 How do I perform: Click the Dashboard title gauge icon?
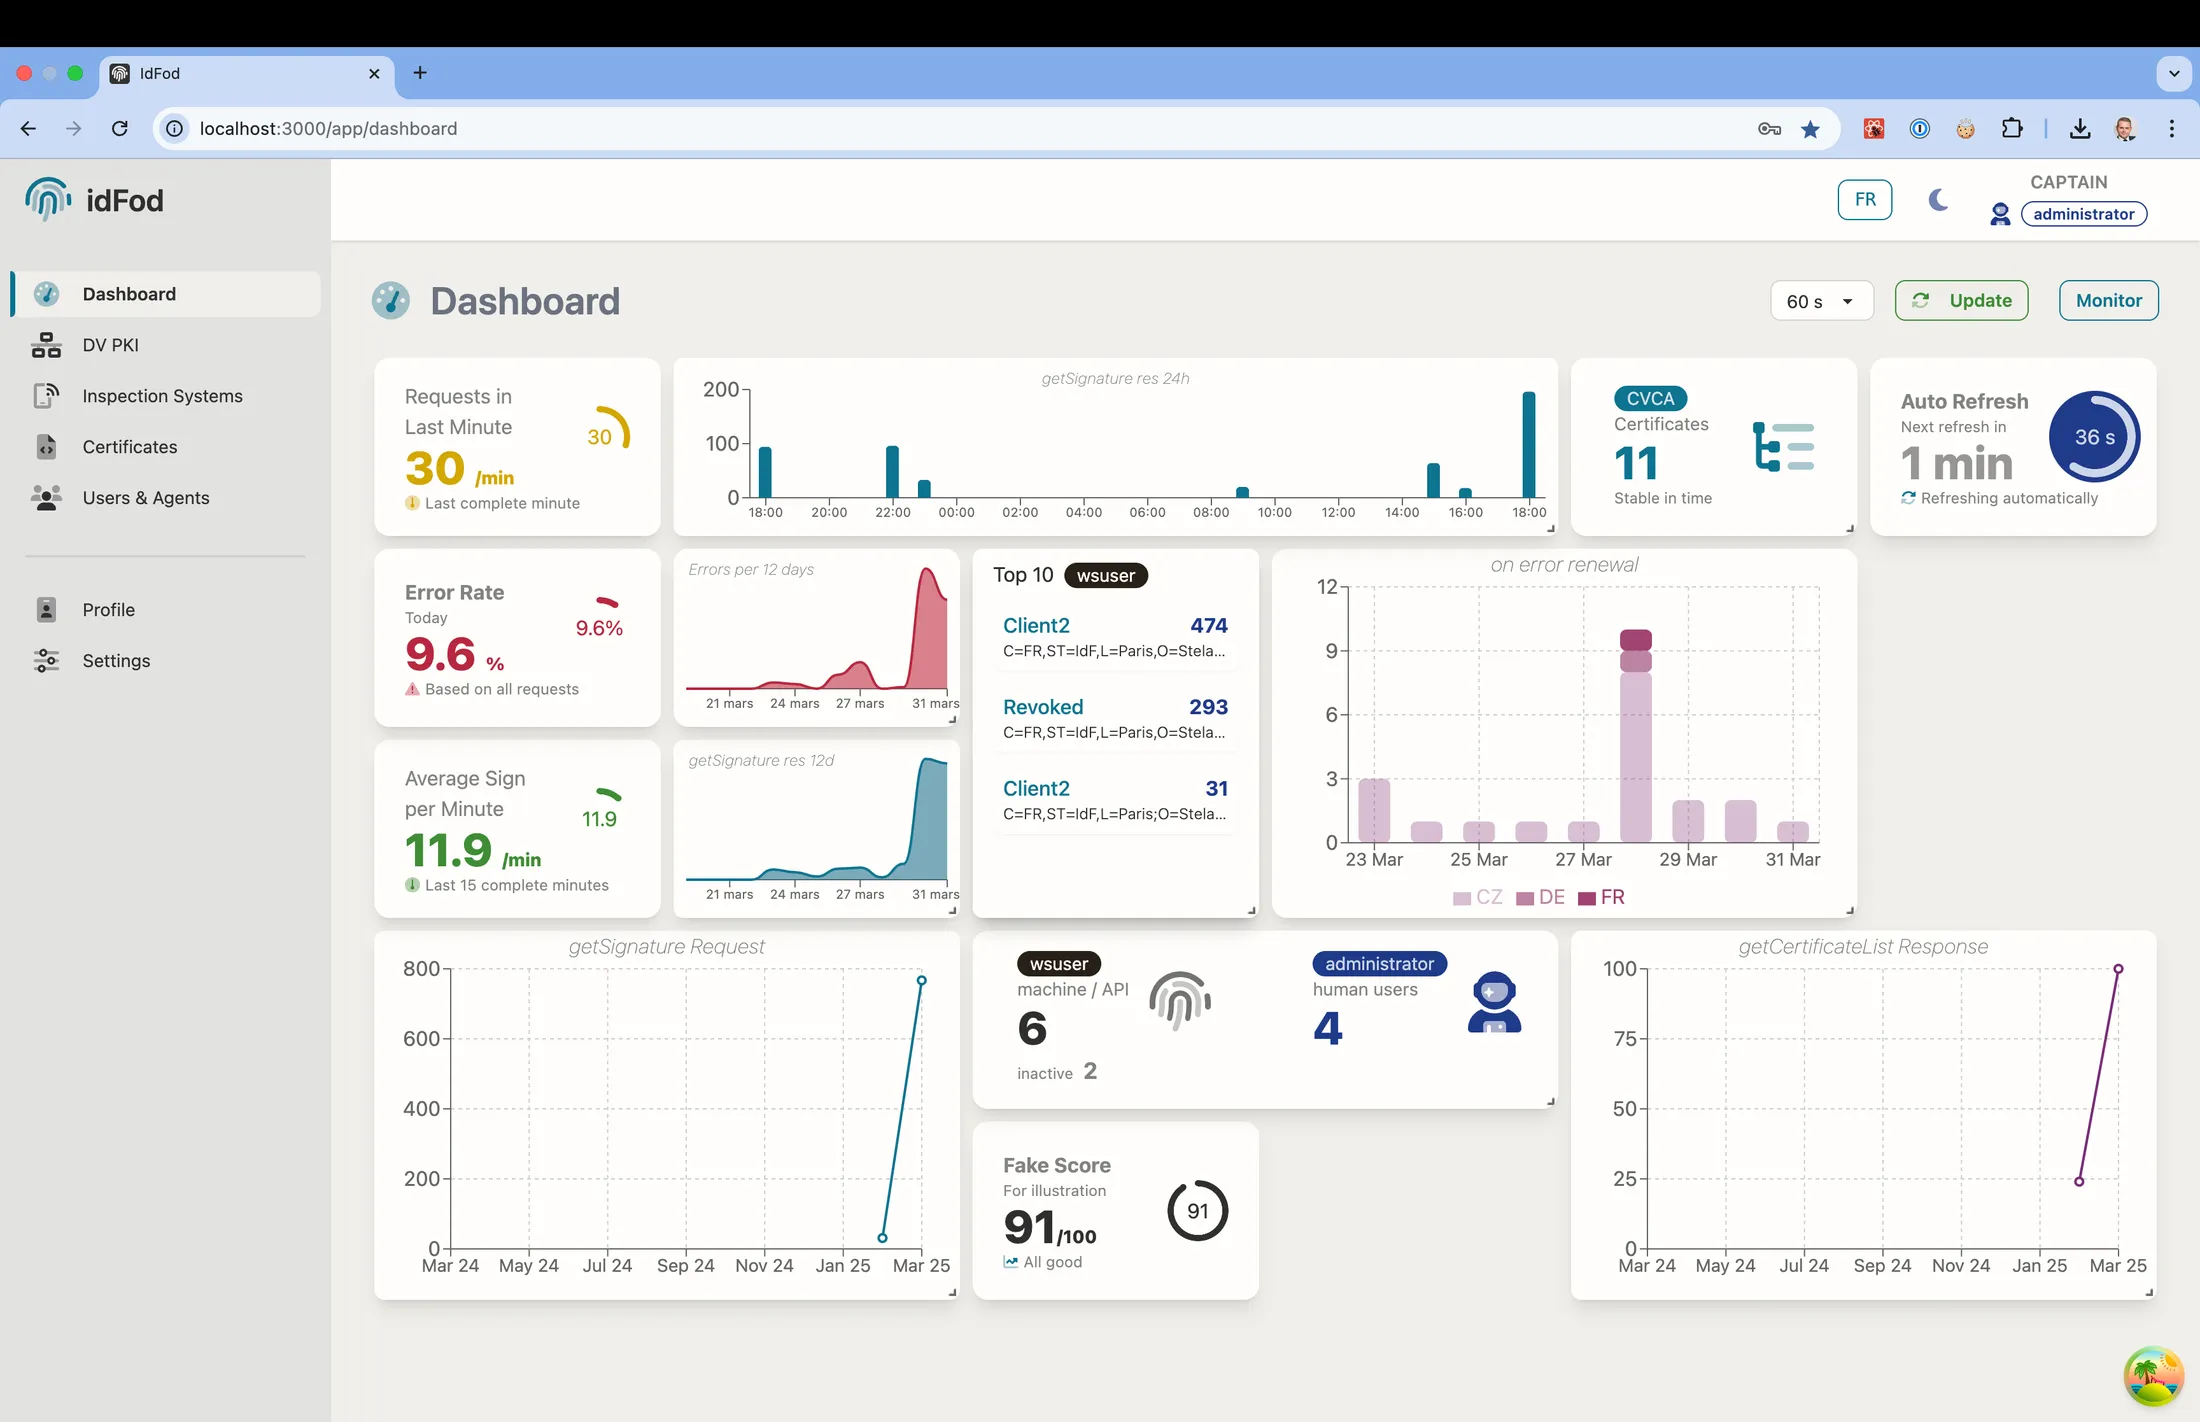click(391, 301)
